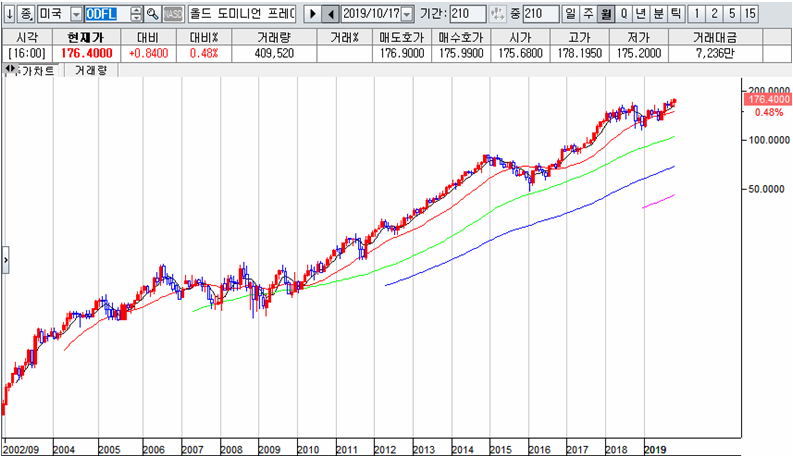
Task: Click the 대비% column header
Action: 204,37
